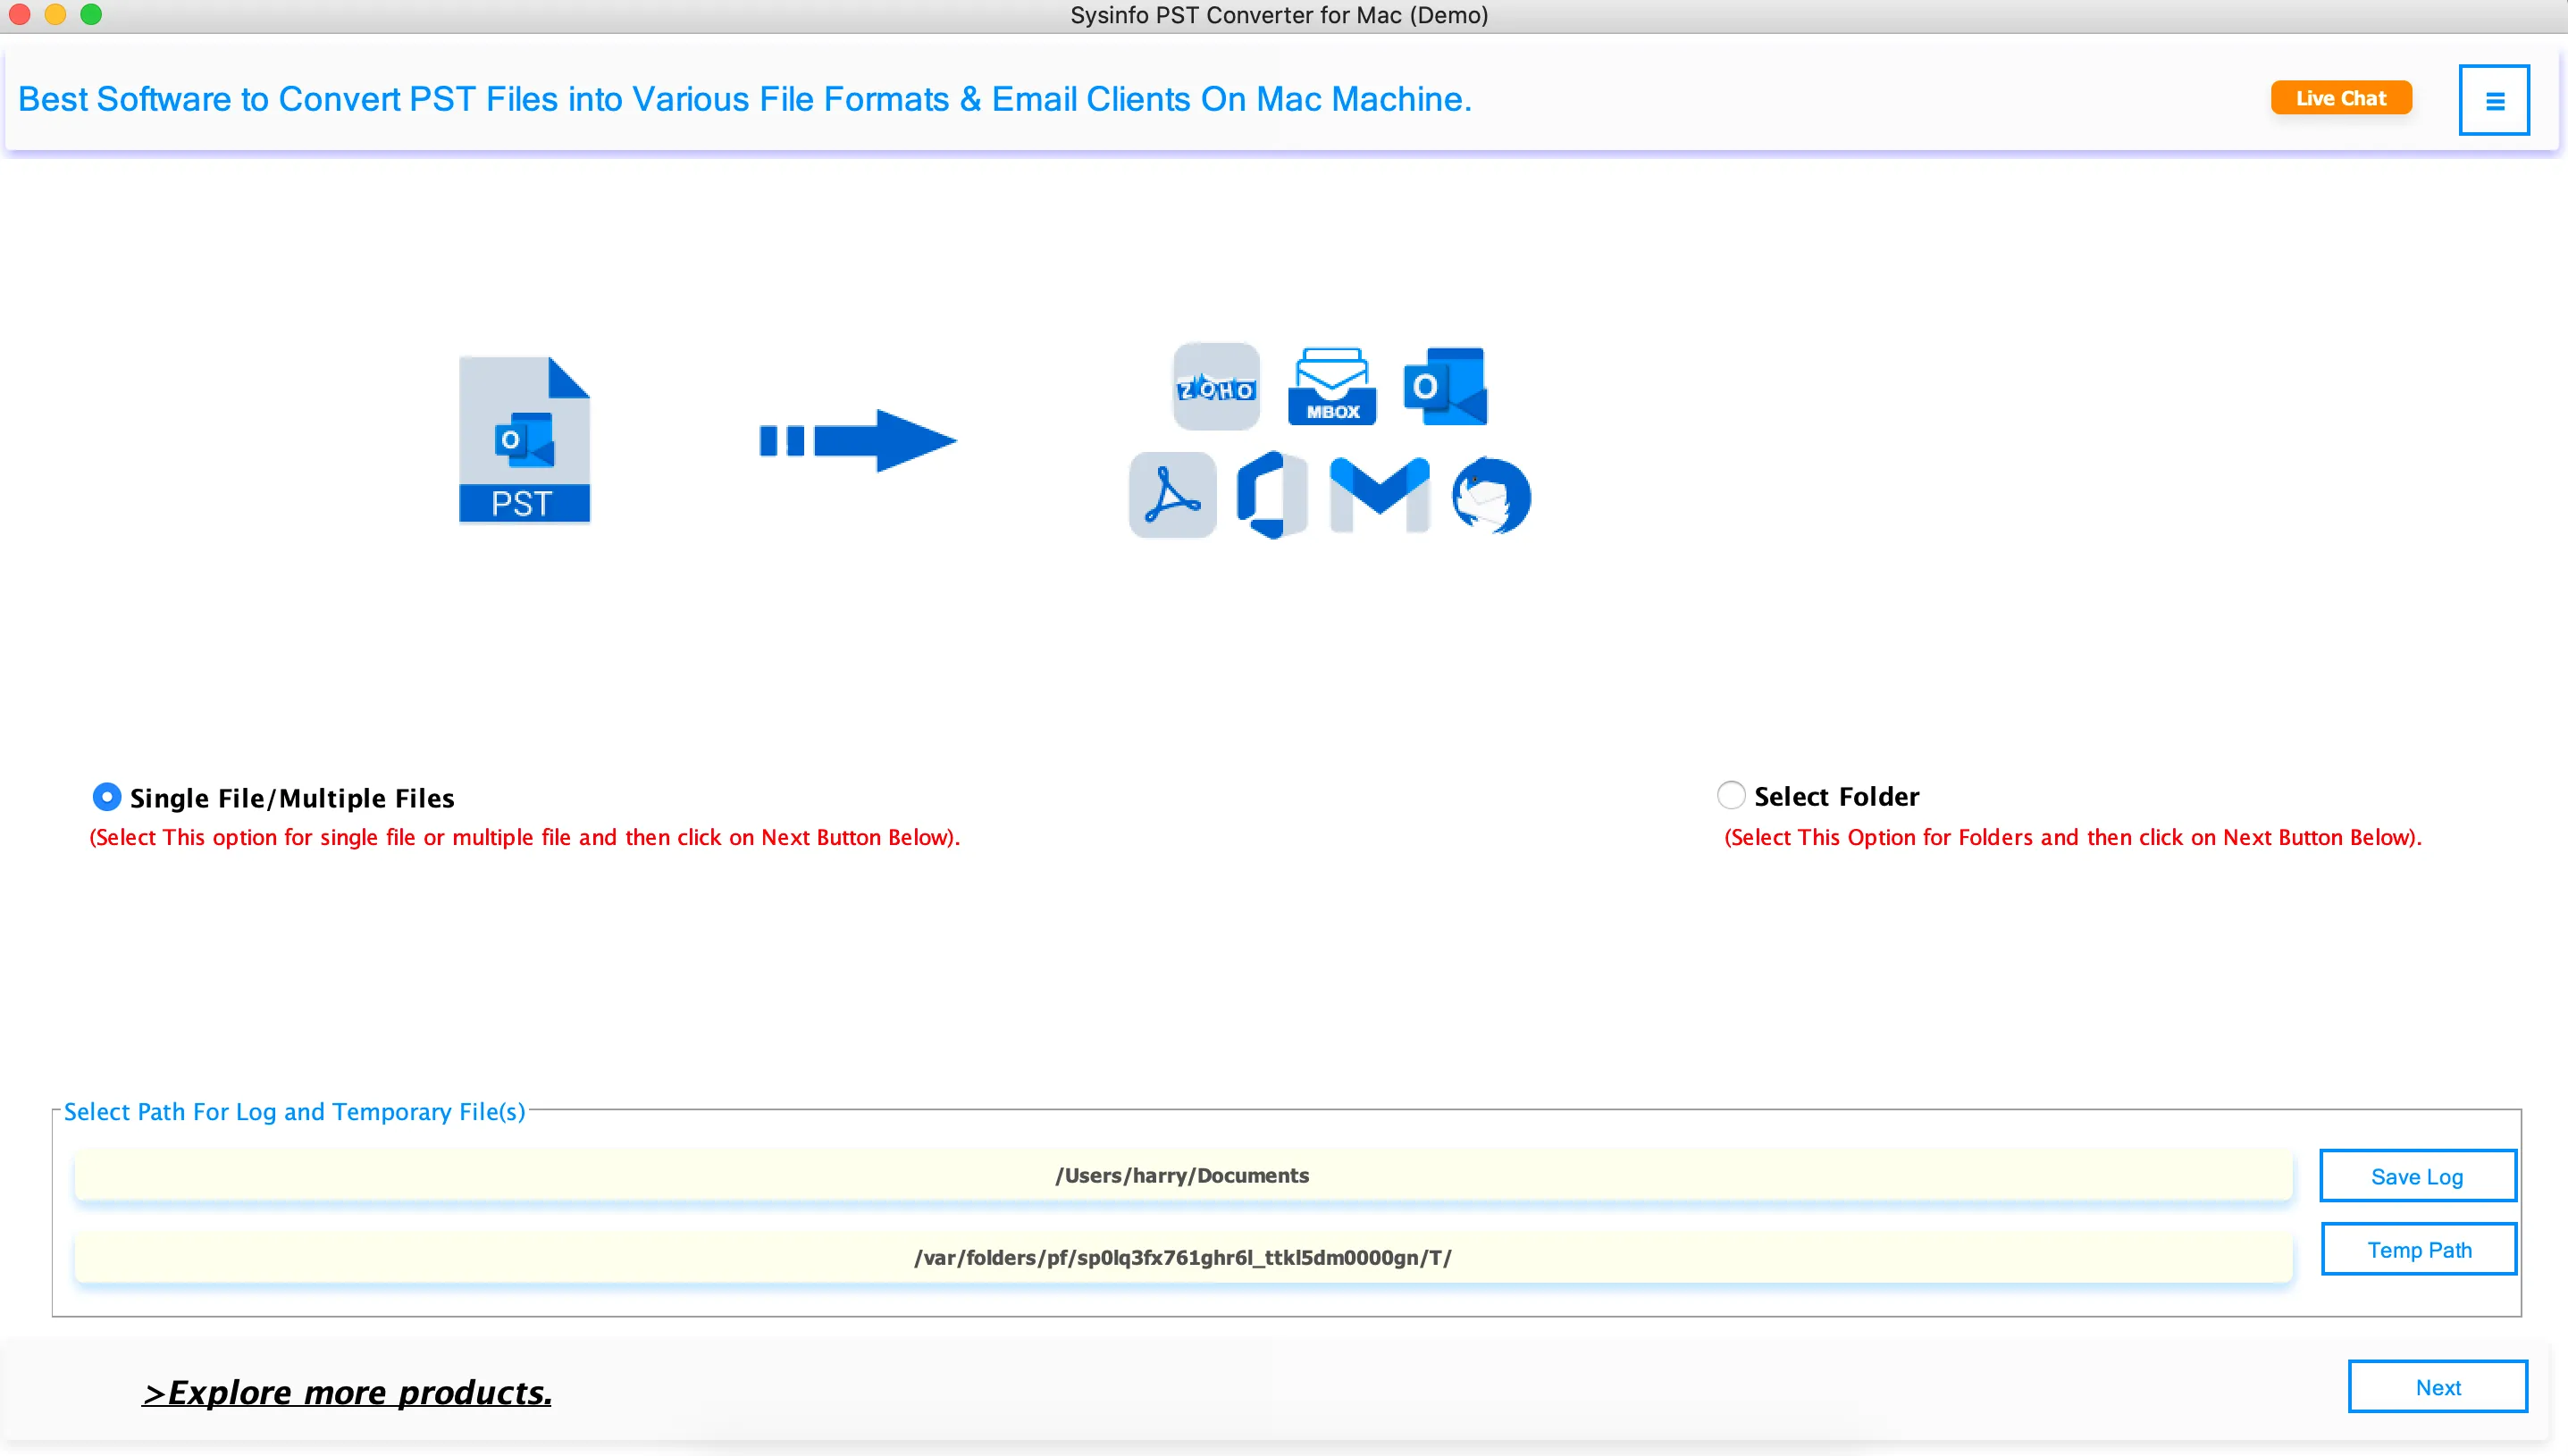2568x1456 pixels.
Task: Click the Zoho mail icon
Action: tap(1216, 387)
